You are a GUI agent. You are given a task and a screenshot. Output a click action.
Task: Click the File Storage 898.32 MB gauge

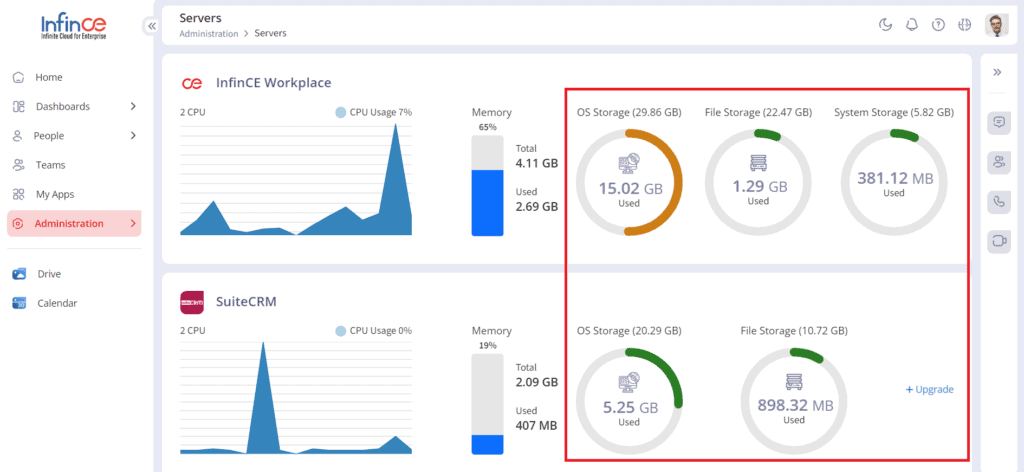point(794,401)
